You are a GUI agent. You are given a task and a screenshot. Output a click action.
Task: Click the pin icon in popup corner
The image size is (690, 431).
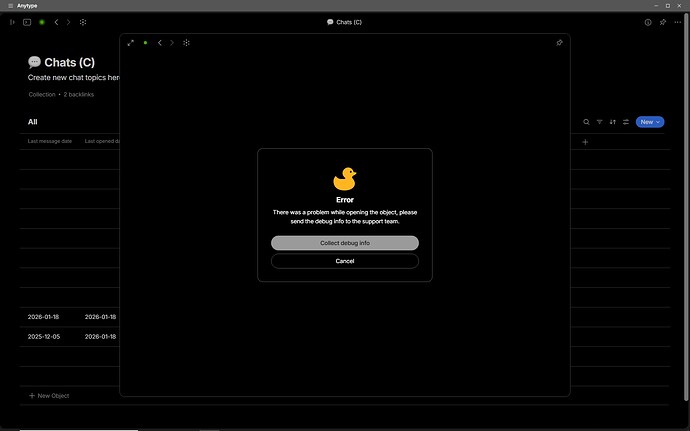click(x=559, y=43)
